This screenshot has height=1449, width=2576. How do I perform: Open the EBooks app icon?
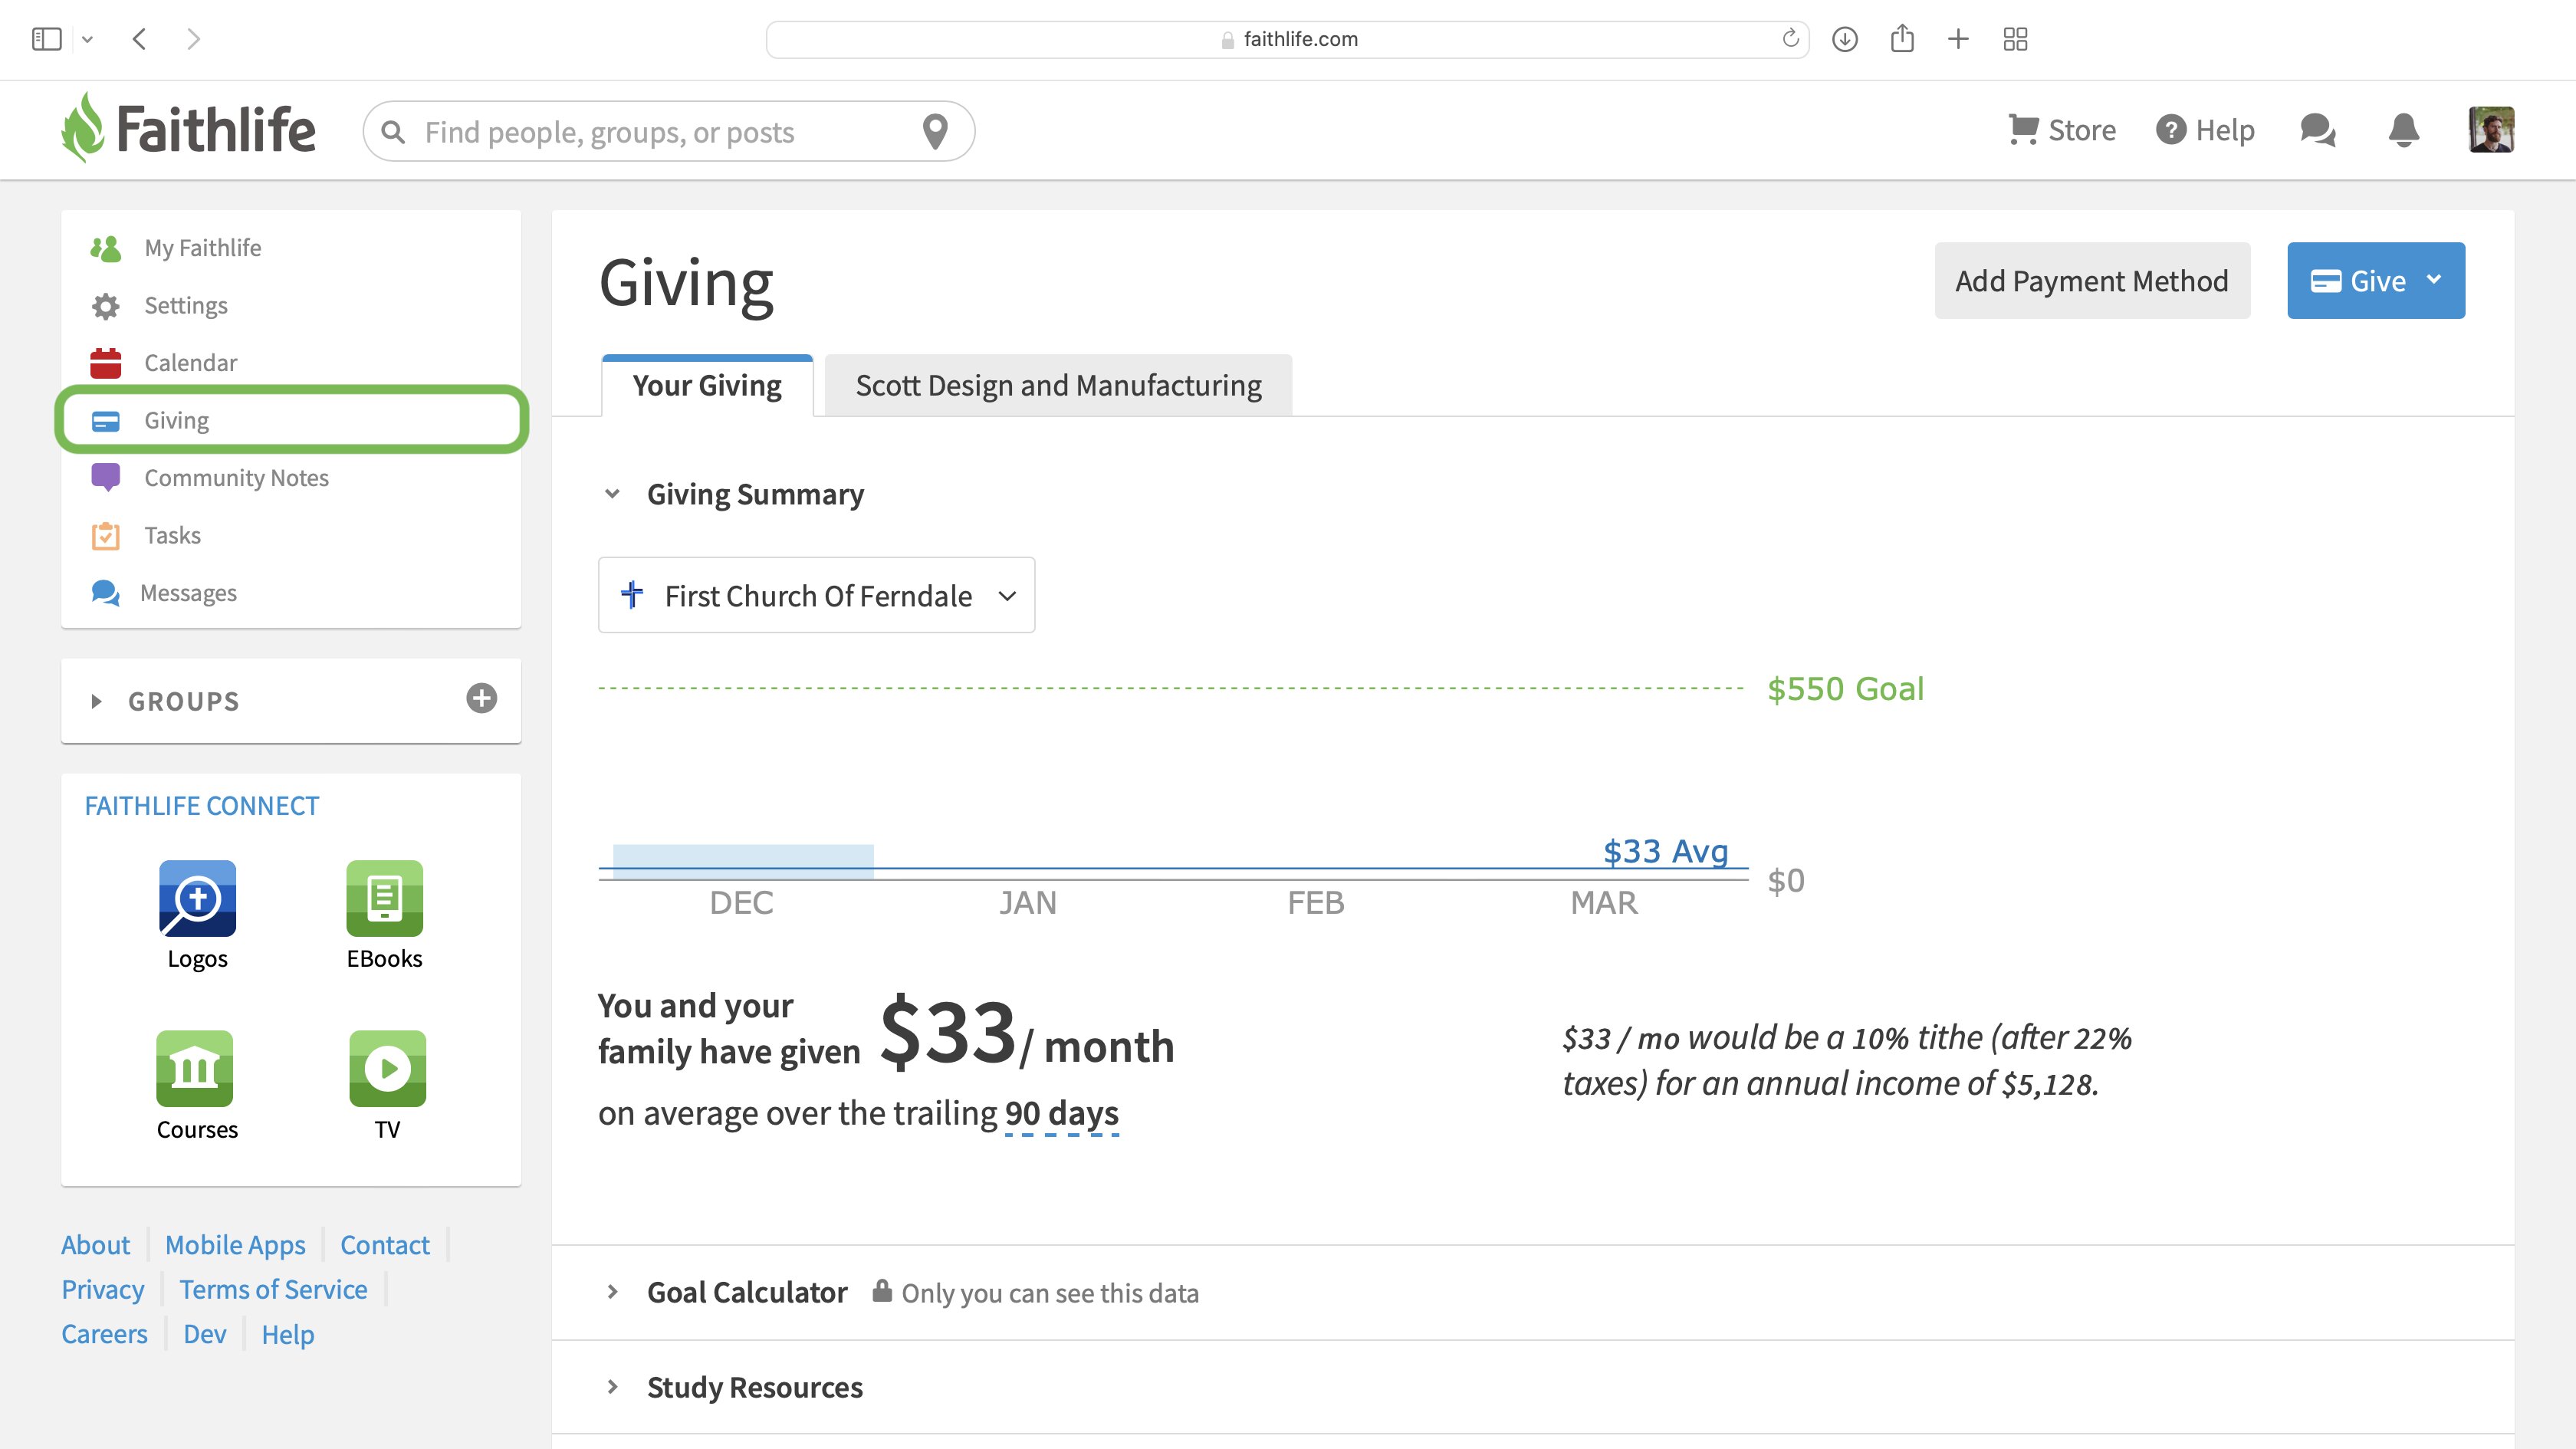pyautogui.click(x=384, y=898)
